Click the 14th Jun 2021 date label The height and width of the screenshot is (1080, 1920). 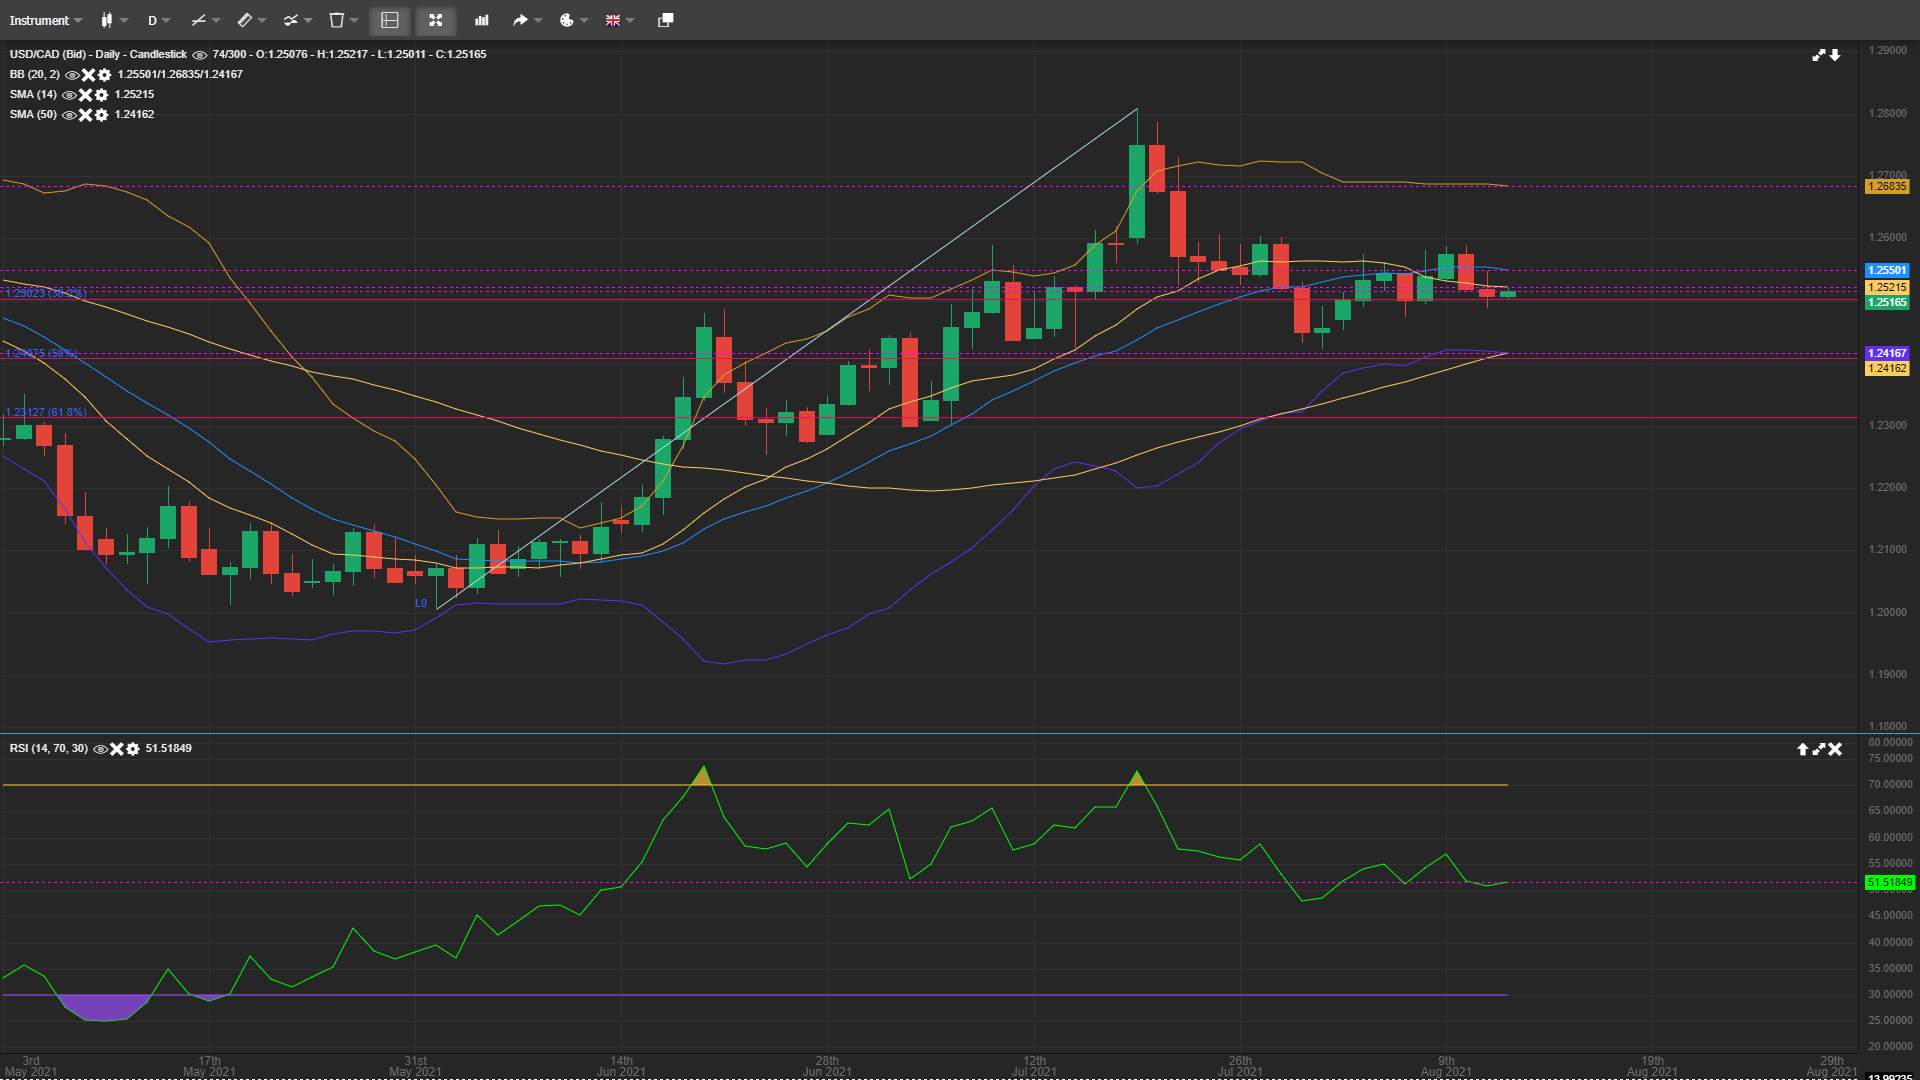(x=621, y=1066)
